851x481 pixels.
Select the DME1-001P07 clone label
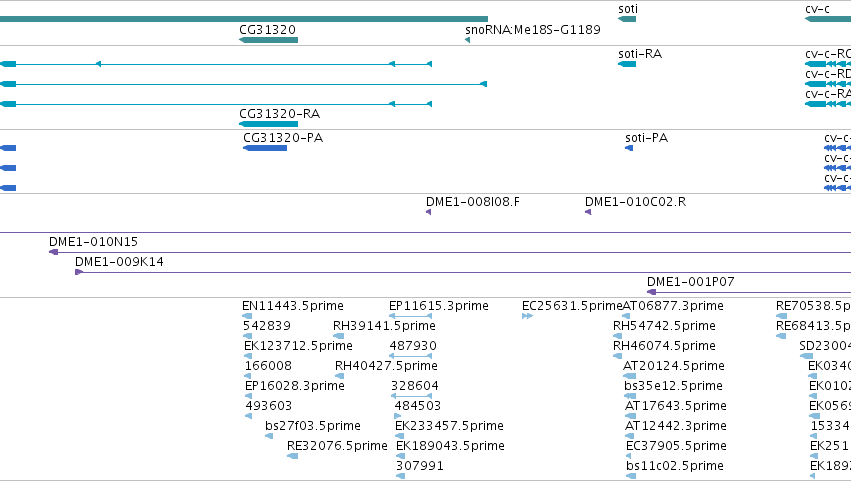690,282
